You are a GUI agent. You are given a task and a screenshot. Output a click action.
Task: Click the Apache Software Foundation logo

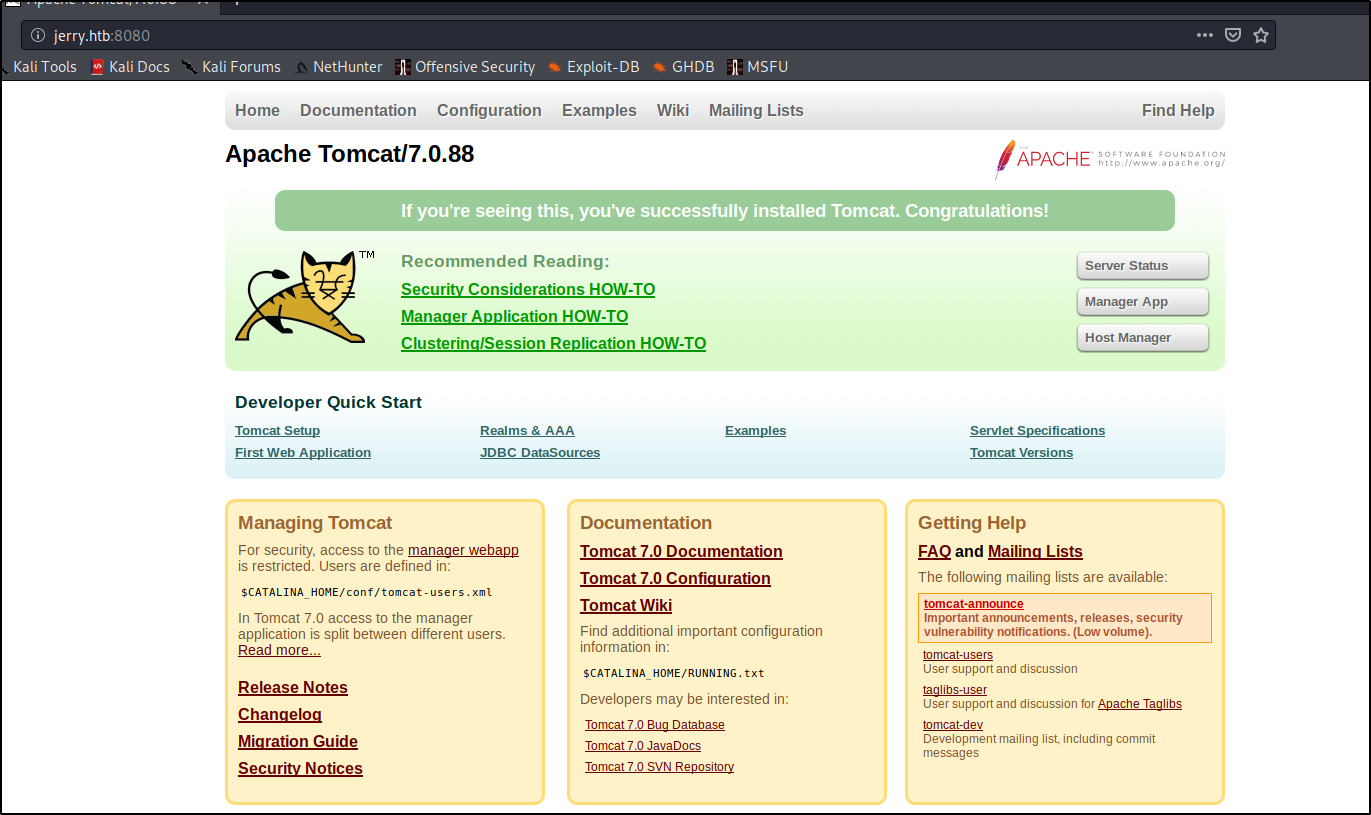pyautogui.click(x=1110, y=158)
